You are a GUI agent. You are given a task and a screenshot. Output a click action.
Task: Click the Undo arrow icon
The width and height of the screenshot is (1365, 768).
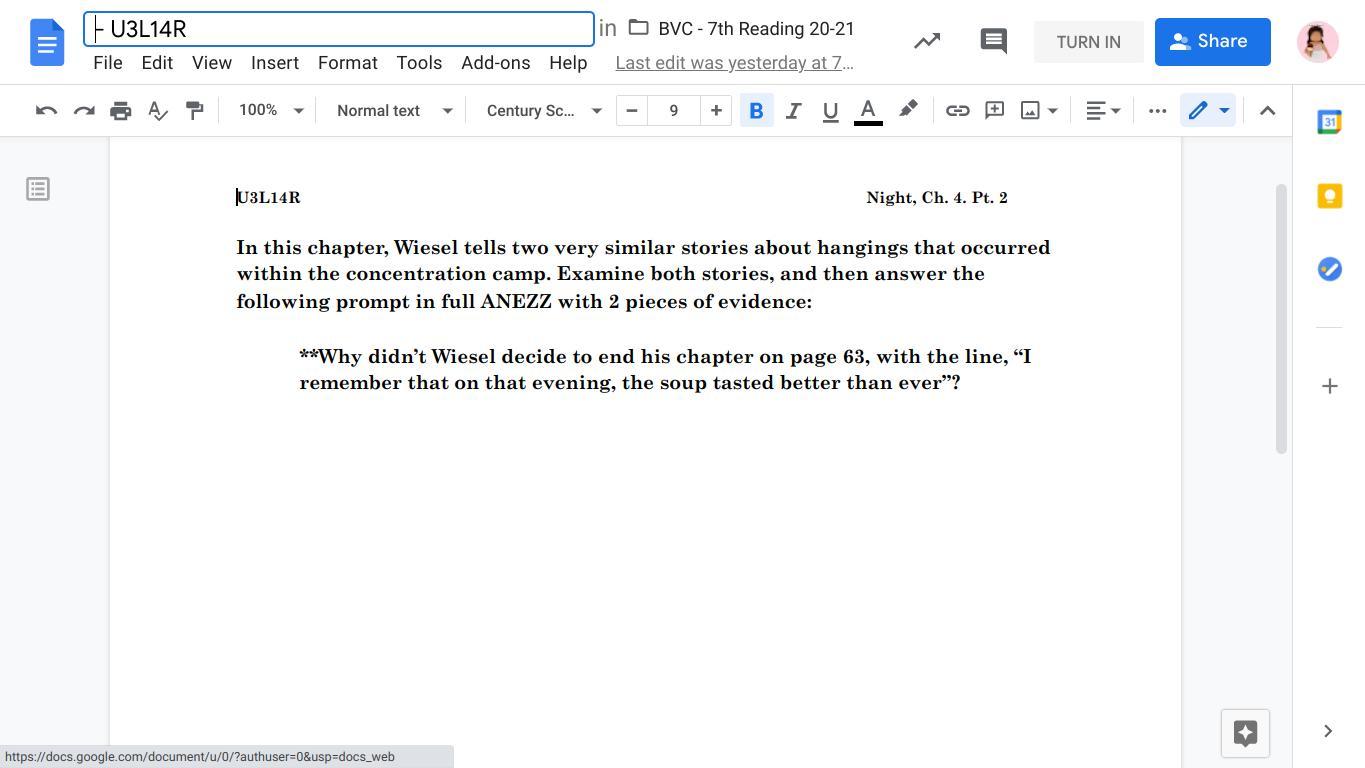tap(46, 111)
